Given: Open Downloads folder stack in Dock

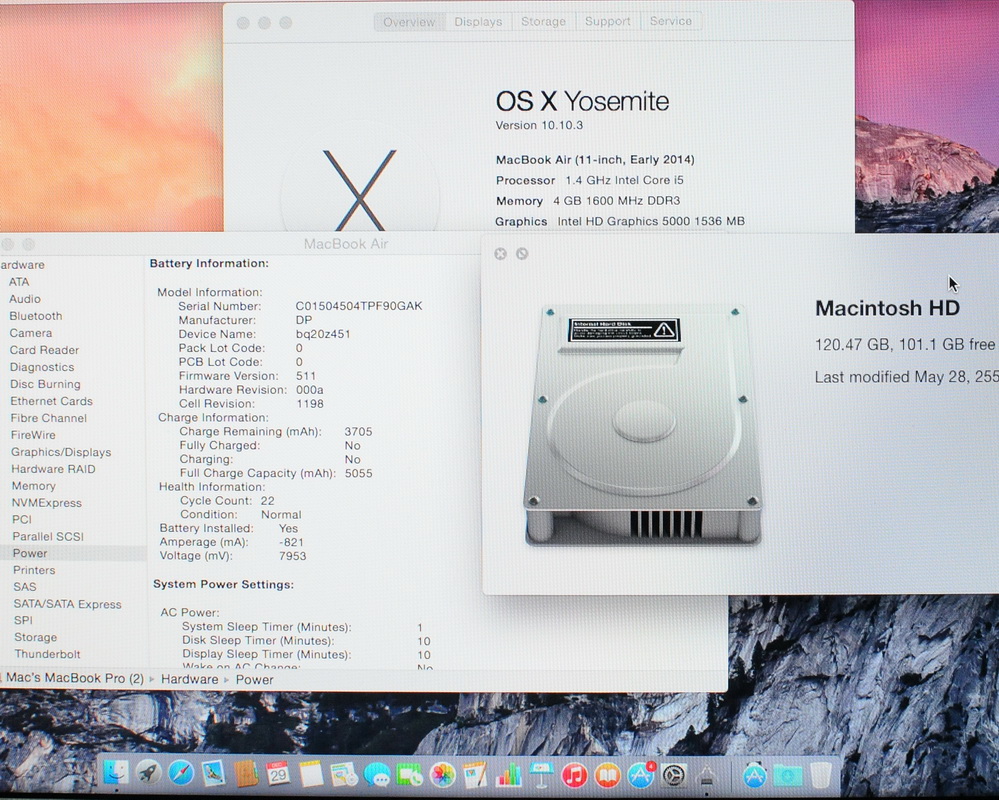Looking at the screenshot, I should pyautogui.click(x=787, y=775).
